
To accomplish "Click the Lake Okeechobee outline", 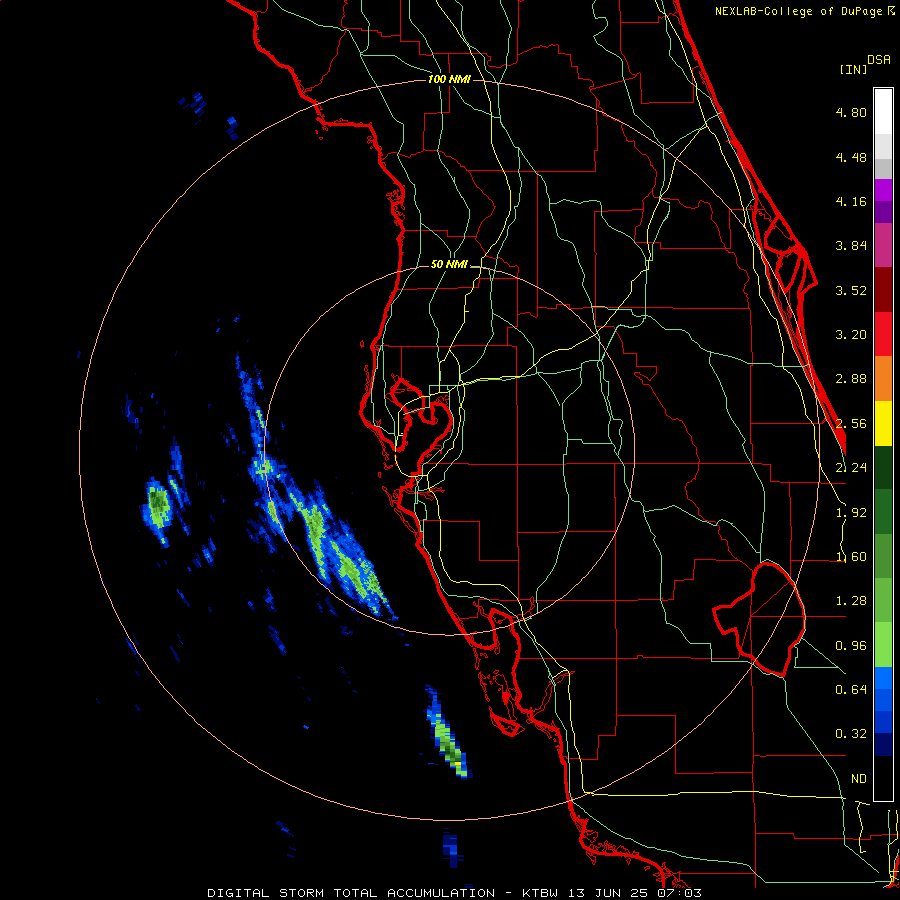I will tap(760, 618).
